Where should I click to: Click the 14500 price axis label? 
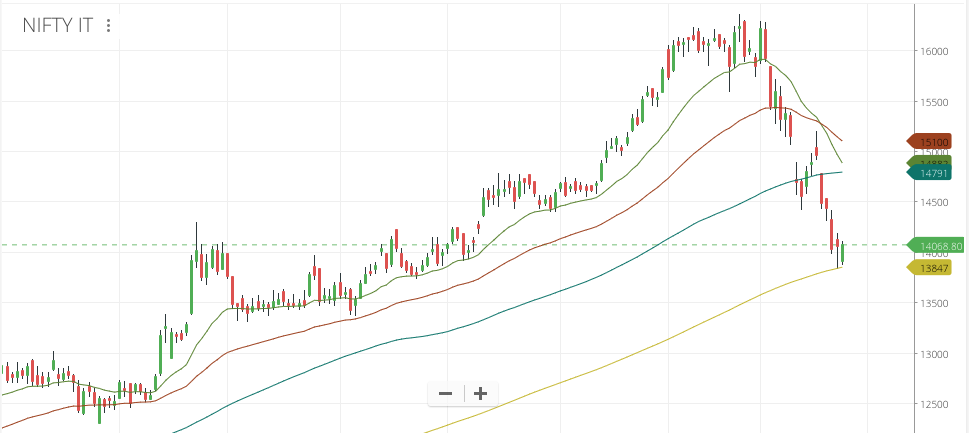[935, 203]
